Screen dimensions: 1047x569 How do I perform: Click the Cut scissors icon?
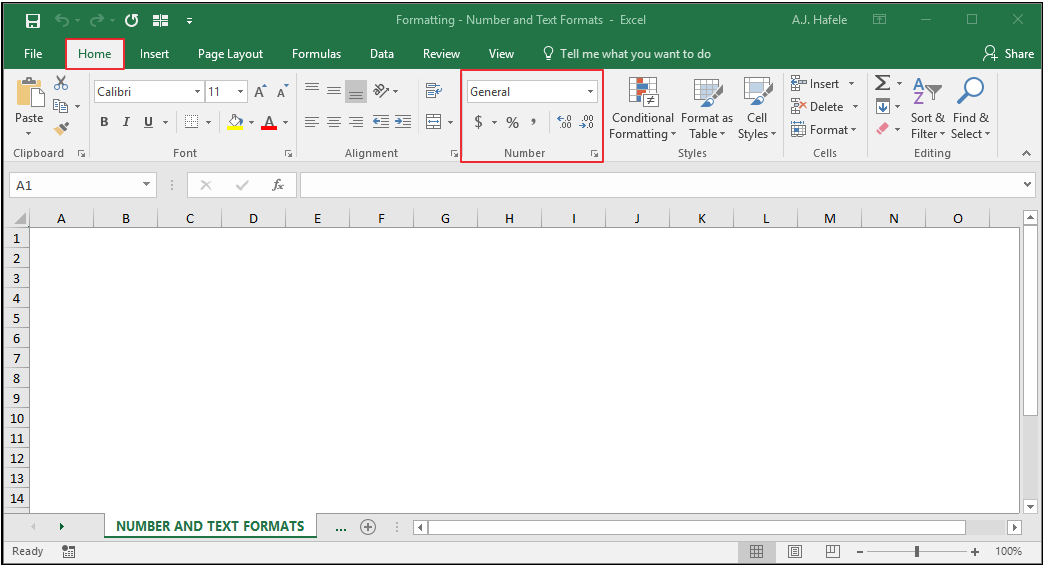tap(61, 83)
